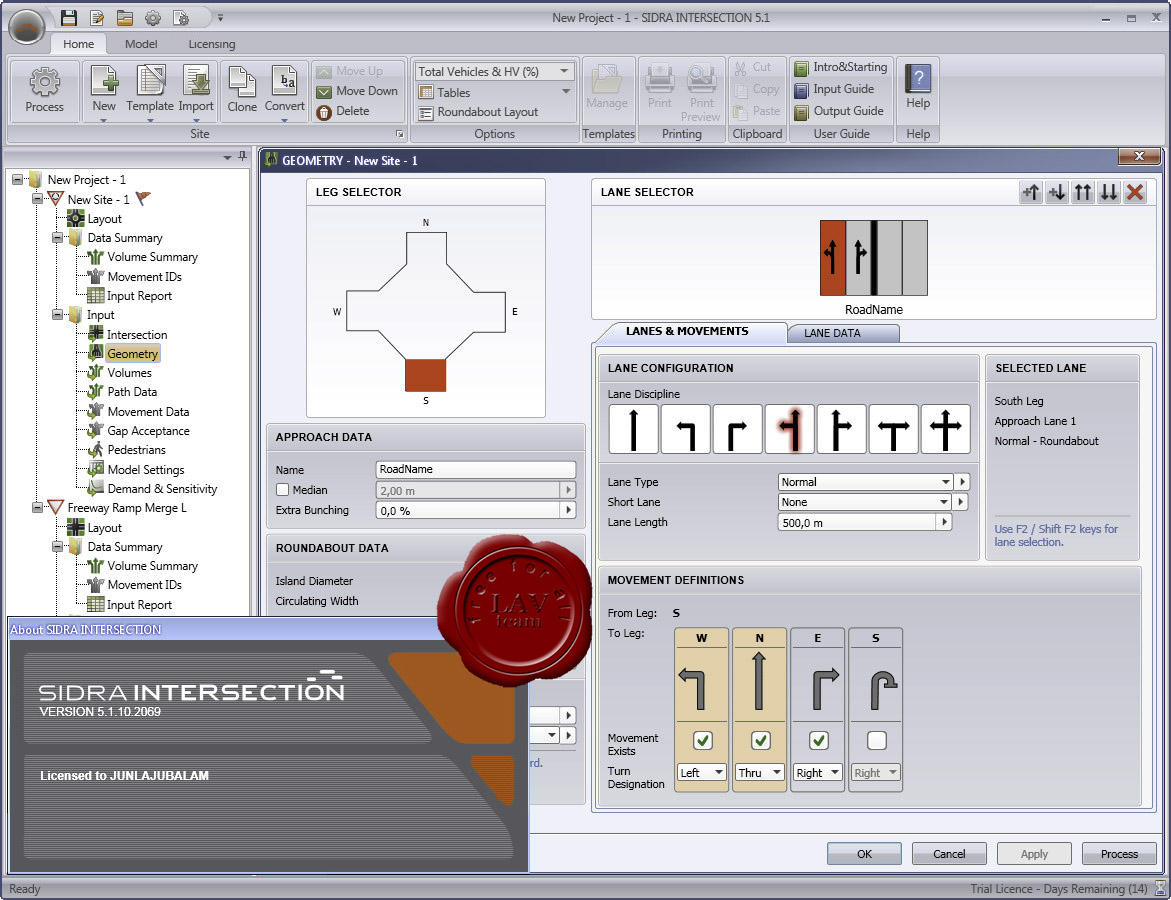Image resolution: width=1171 pixels, height=900 pixels.
Task: Enable Movement Exists for S leg
Action: point(877,740)
